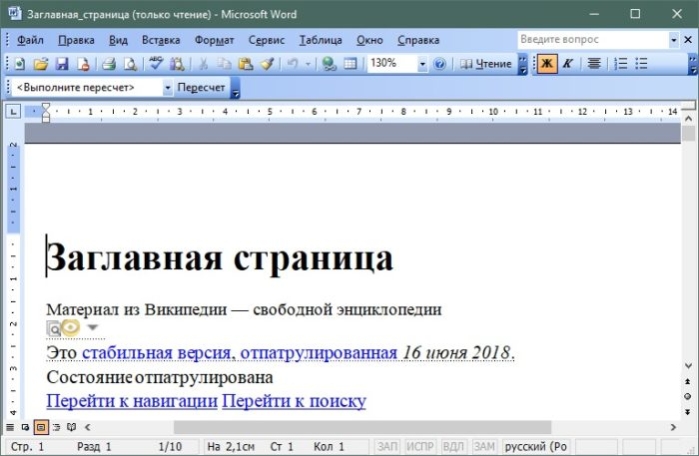The height and width of the screenshot is (456, 699).
Task: Open the Research binoculars tool
Action: point(177,64)
